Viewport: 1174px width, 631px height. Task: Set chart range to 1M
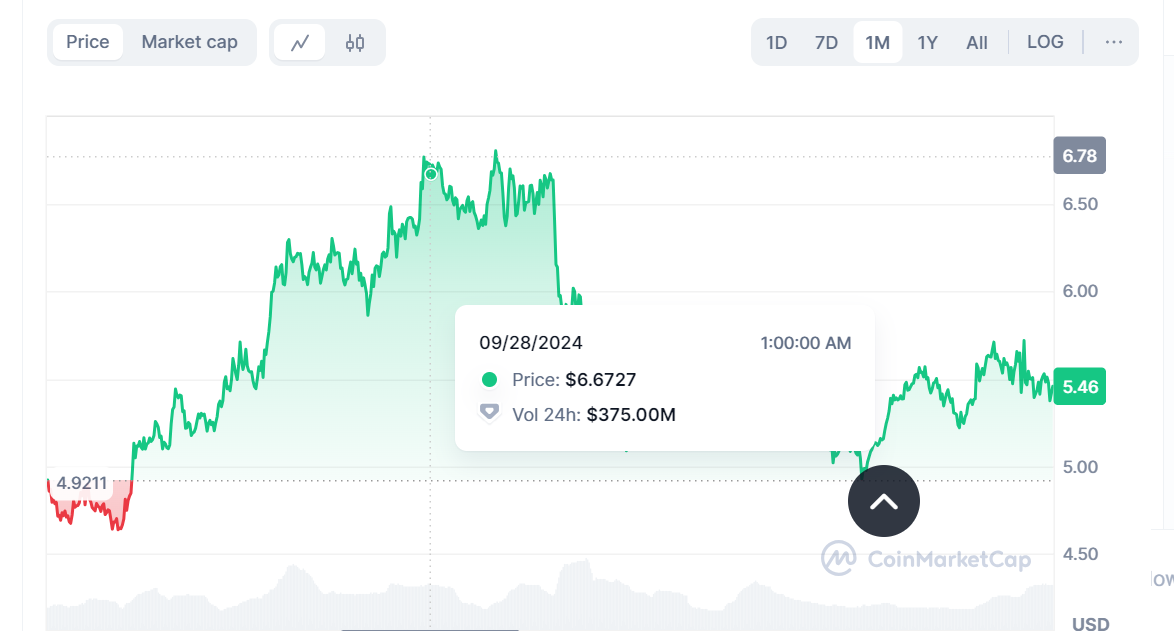click(x=877, y=42)
